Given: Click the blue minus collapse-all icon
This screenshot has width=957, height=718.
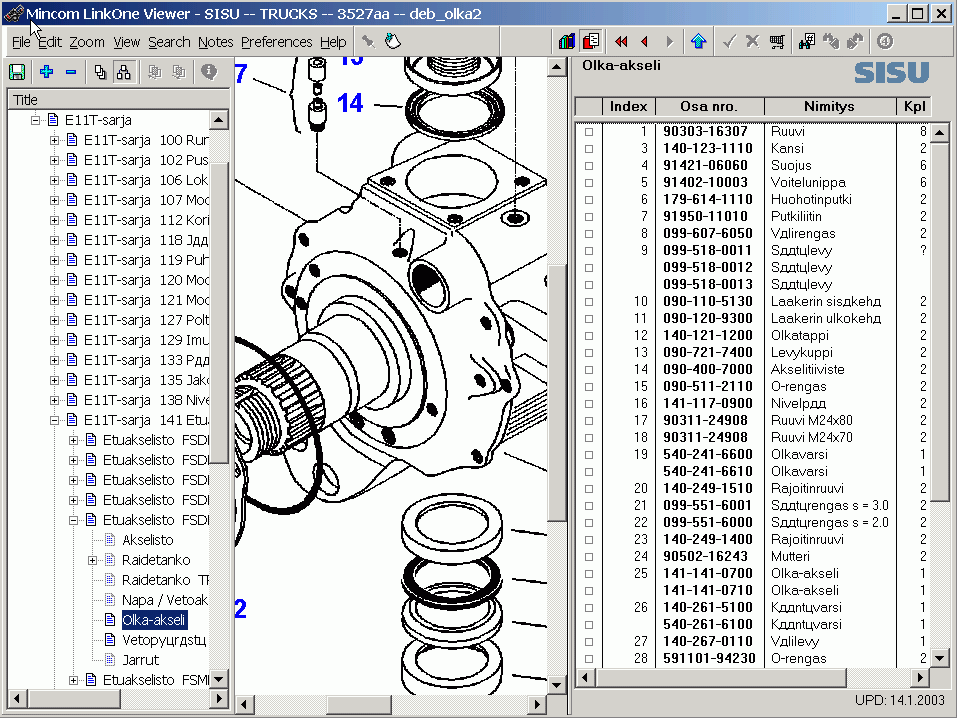Looking at the screenshot, I should click(x=71, y=72).
